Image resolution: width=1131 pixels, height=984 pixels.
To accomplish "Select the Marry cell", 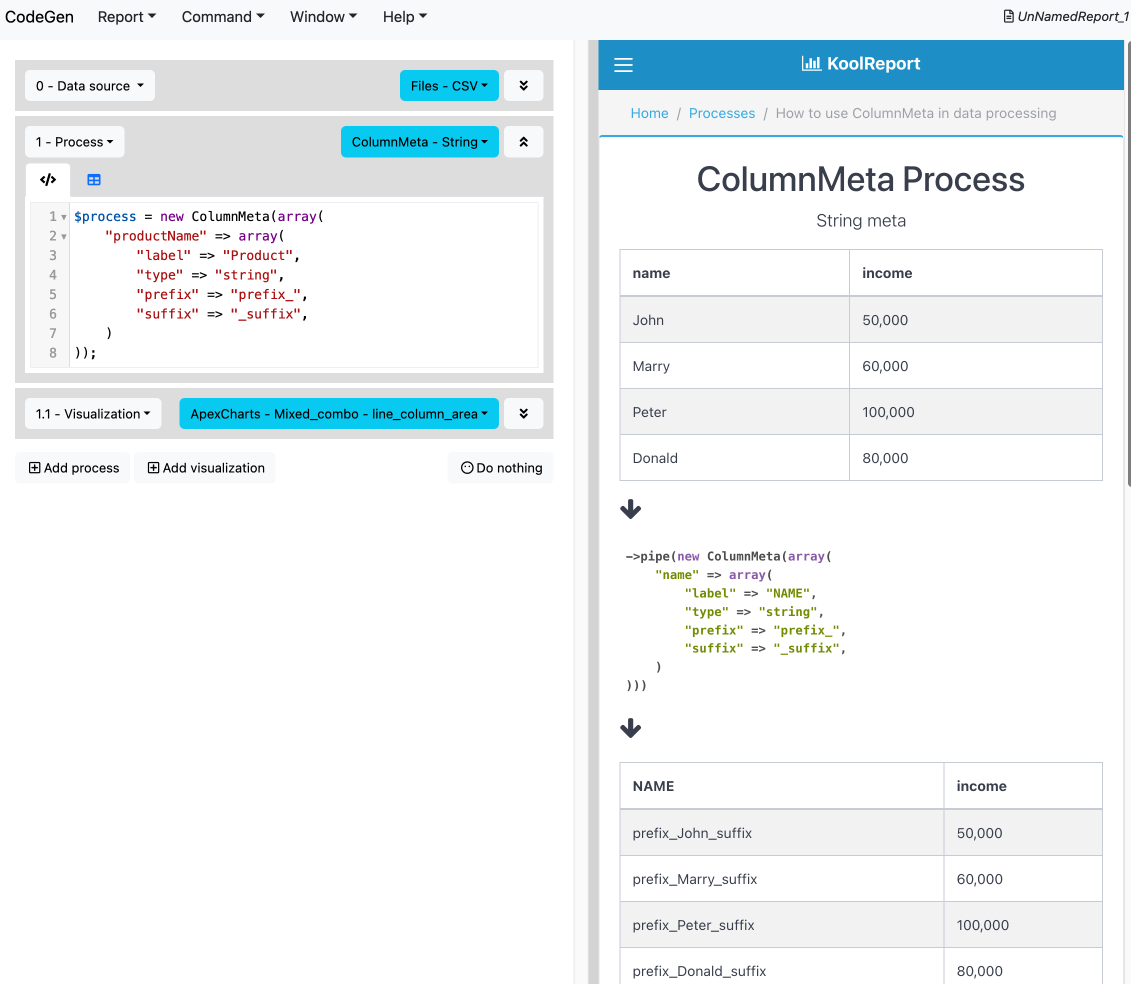I will click(734, 366).
